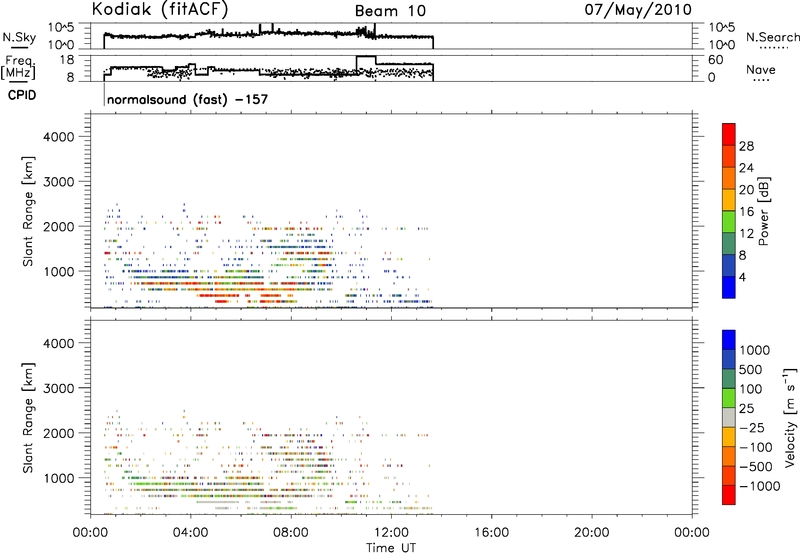
Task: Click the green Power swatch between 12 and 16
Action: click(x=729, y=221)
